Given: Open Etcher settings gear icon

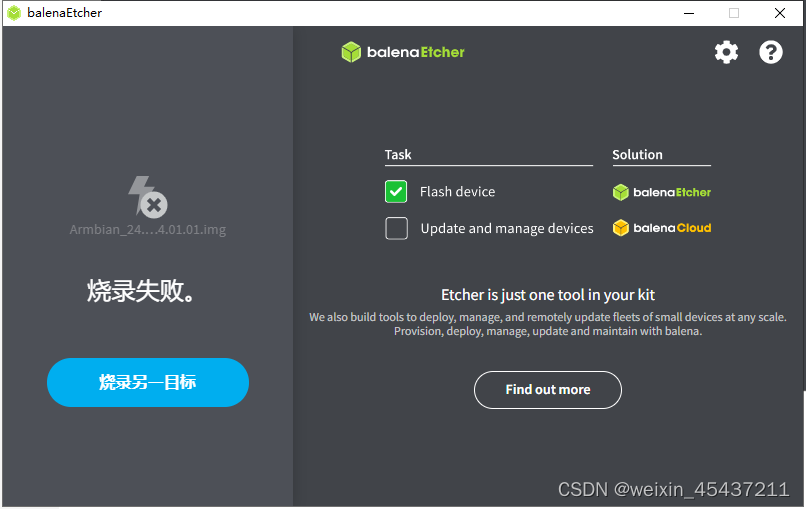Looking at the screenshot, I should 726,52.
